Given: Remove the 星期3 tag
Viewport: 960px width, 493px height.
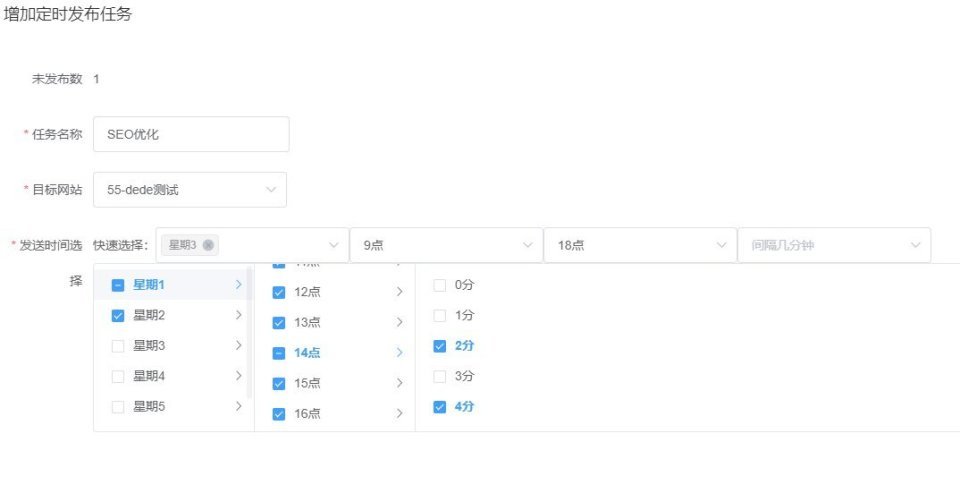Looking at the screenshot, I should [208, 245].
